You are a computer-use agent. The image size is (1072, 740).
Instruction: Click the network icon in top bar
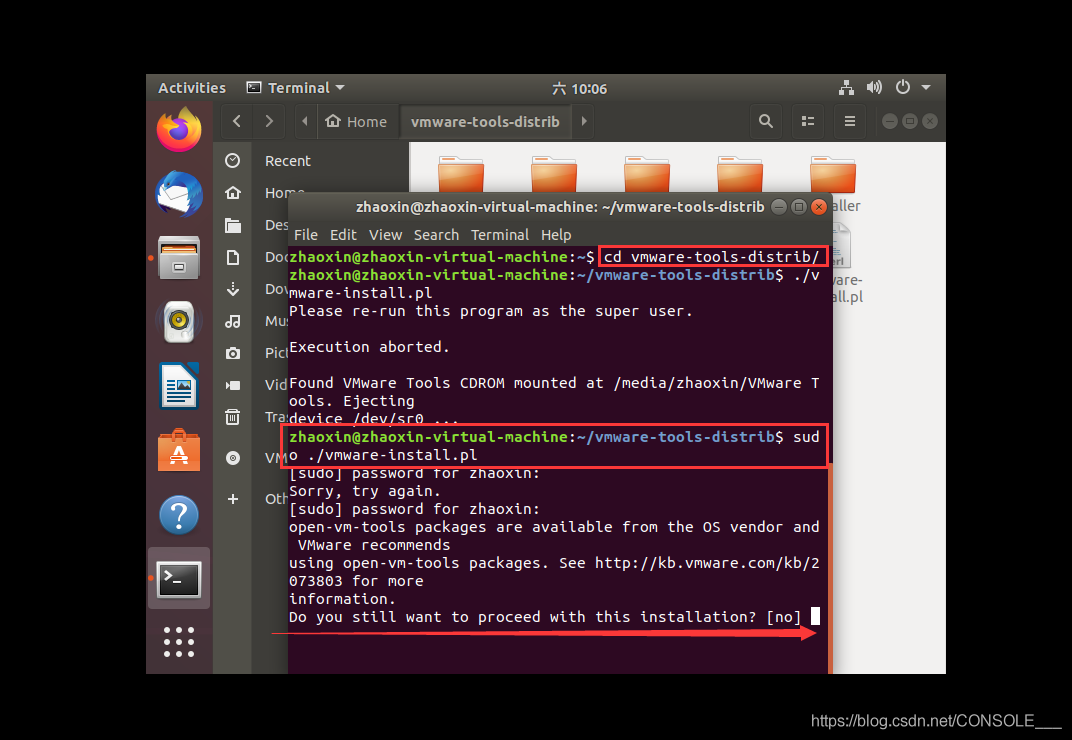(846, 88)
